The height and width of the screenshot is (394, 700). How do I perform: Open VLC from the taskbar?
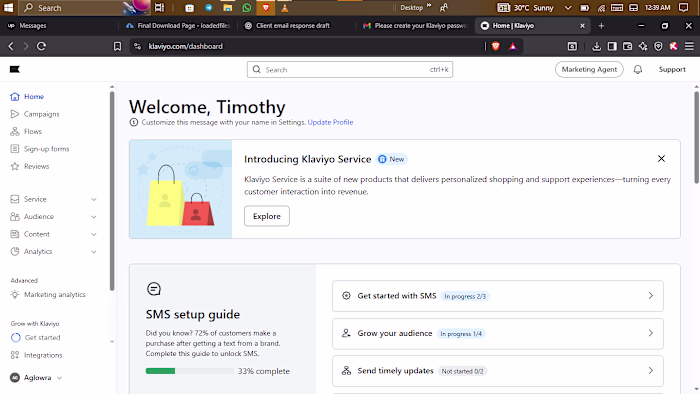pos(284,8)
